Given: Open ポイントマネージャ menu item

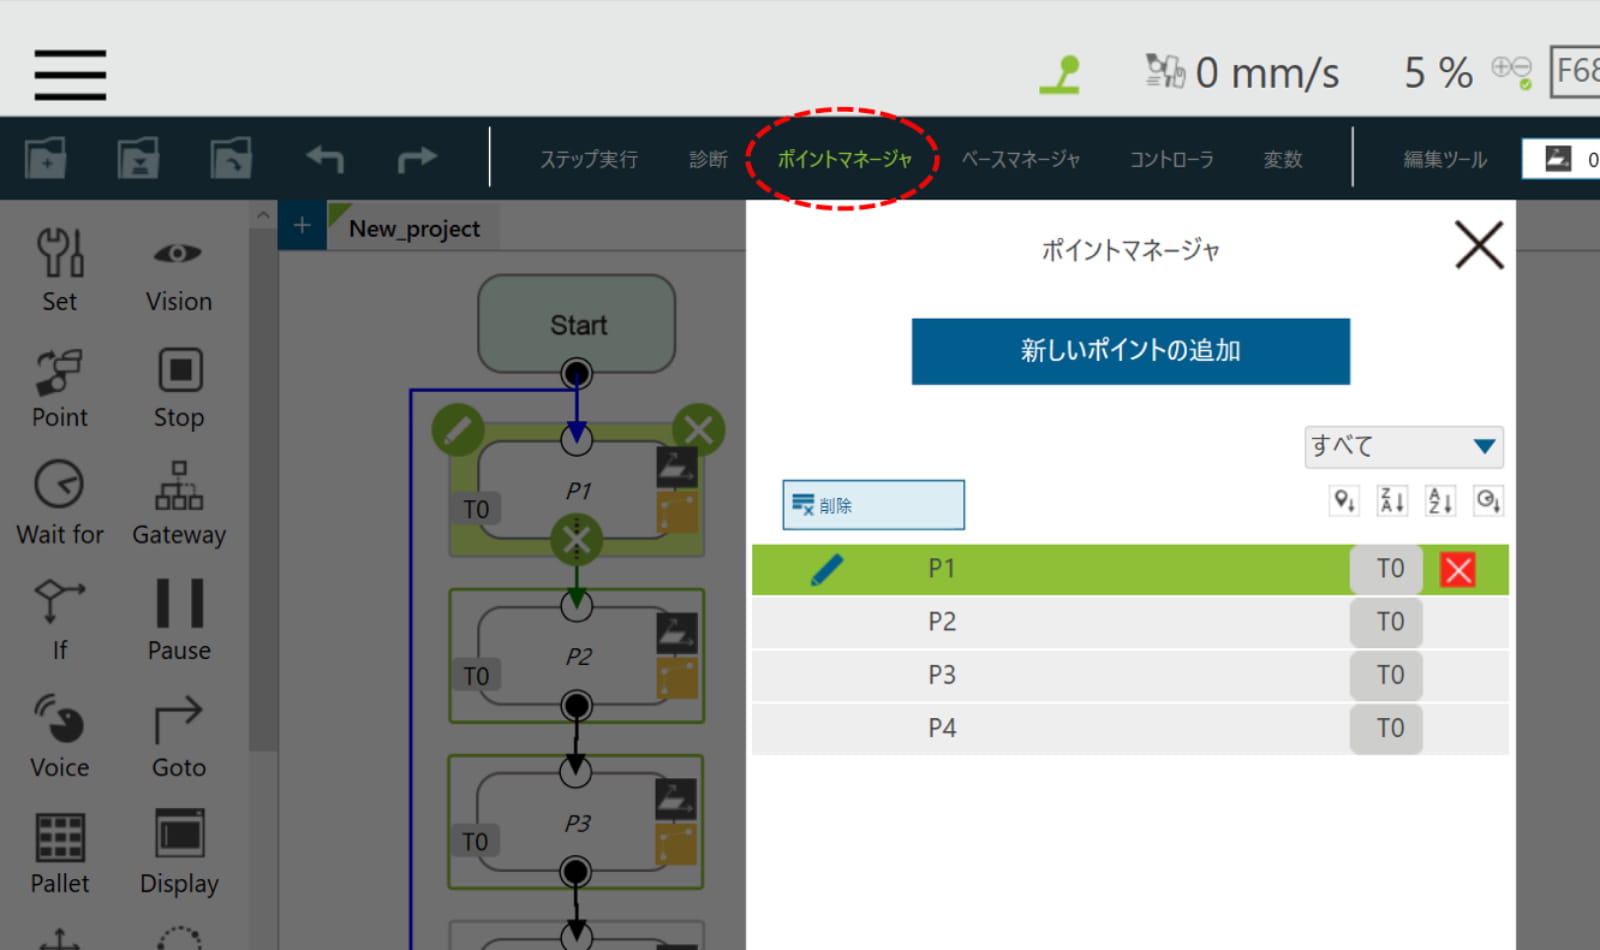Looking at the screenshot, I should pos(844,159).
